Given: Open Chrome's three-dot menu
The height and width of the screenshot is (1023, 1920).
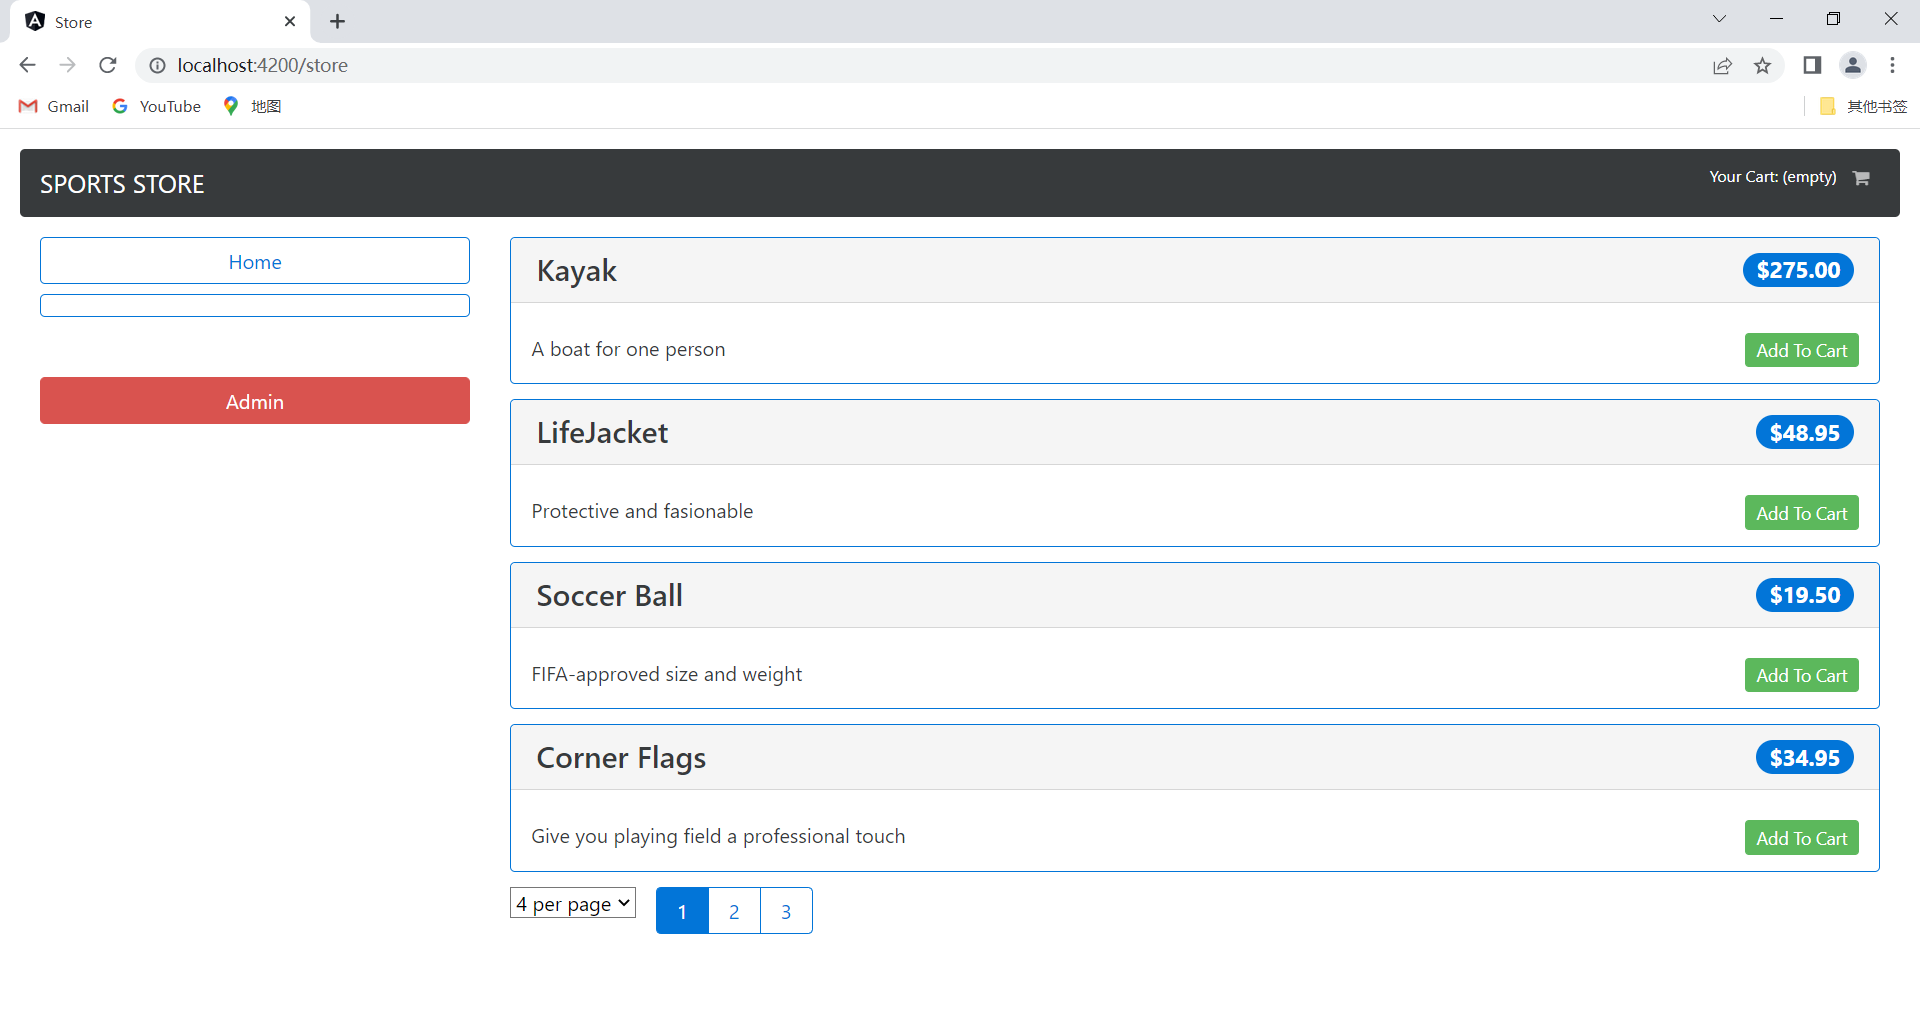Looking at the screenshot, I should (x=1892, y=65).
